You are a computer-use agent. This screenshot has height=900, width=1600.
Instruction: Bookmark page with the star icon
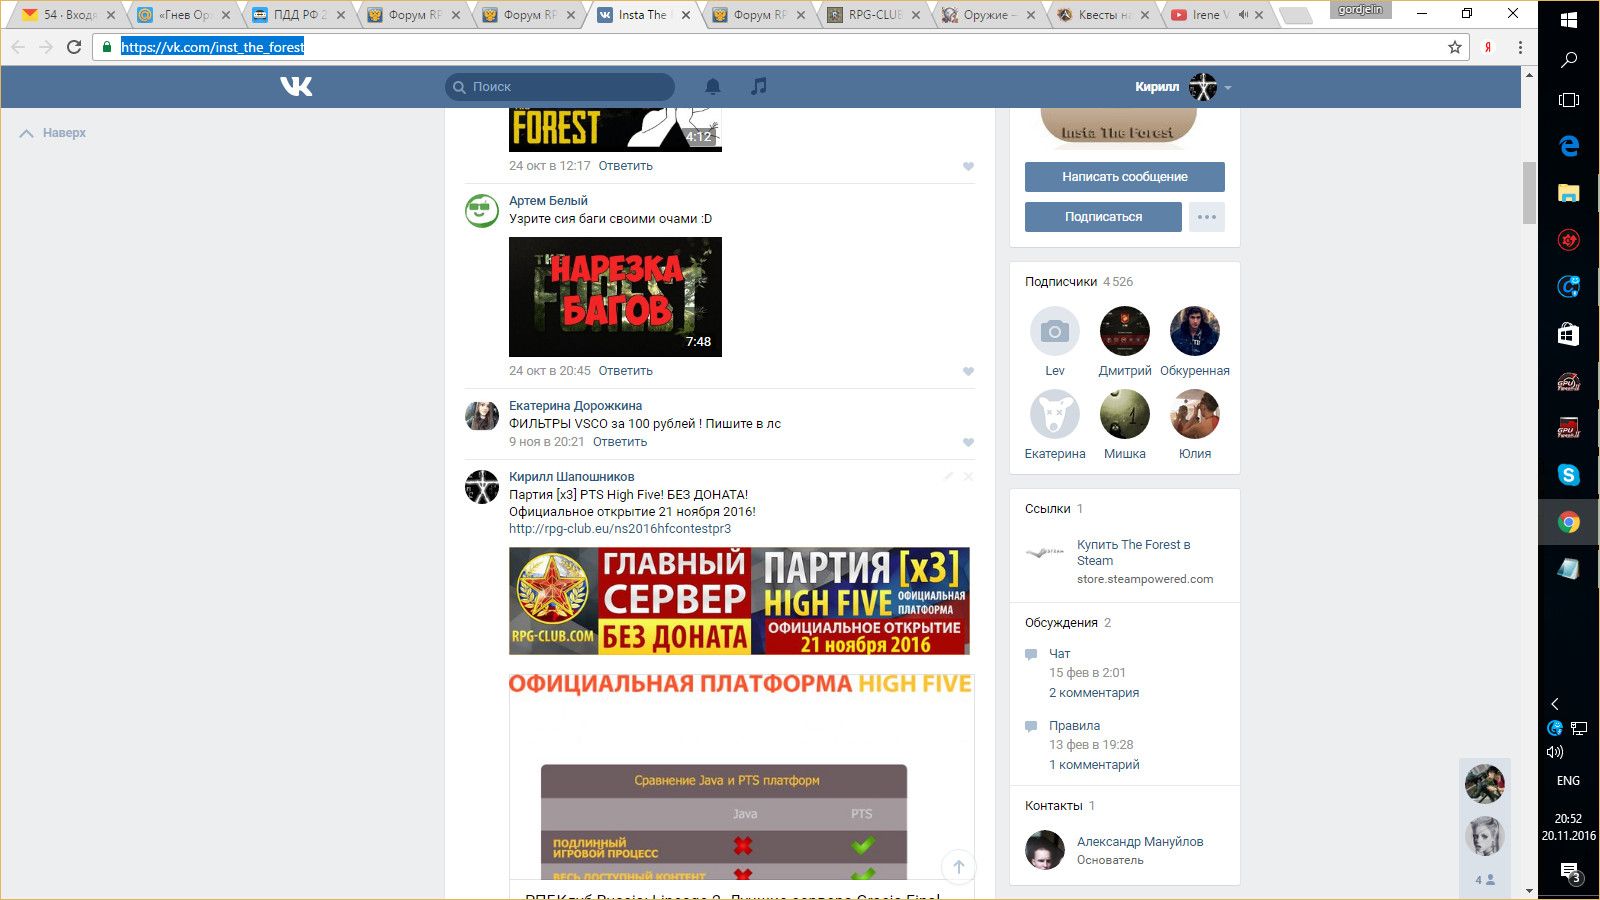(1455, 47)
